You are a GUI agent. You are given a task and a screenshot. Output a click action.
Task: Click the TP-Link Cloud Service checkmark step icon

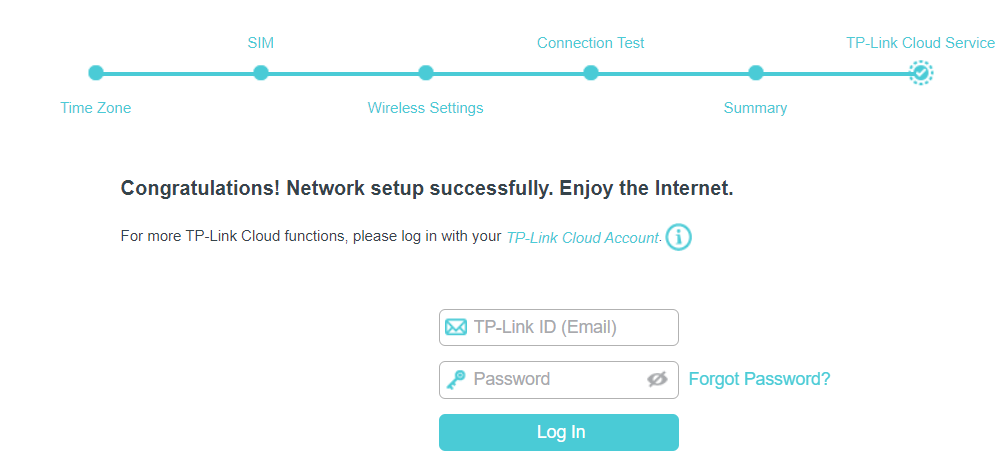pos(921,72)
